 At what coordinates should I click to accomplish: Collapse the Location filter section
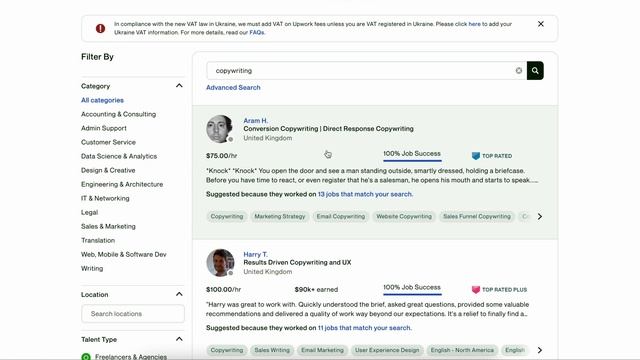pos(179,294)
